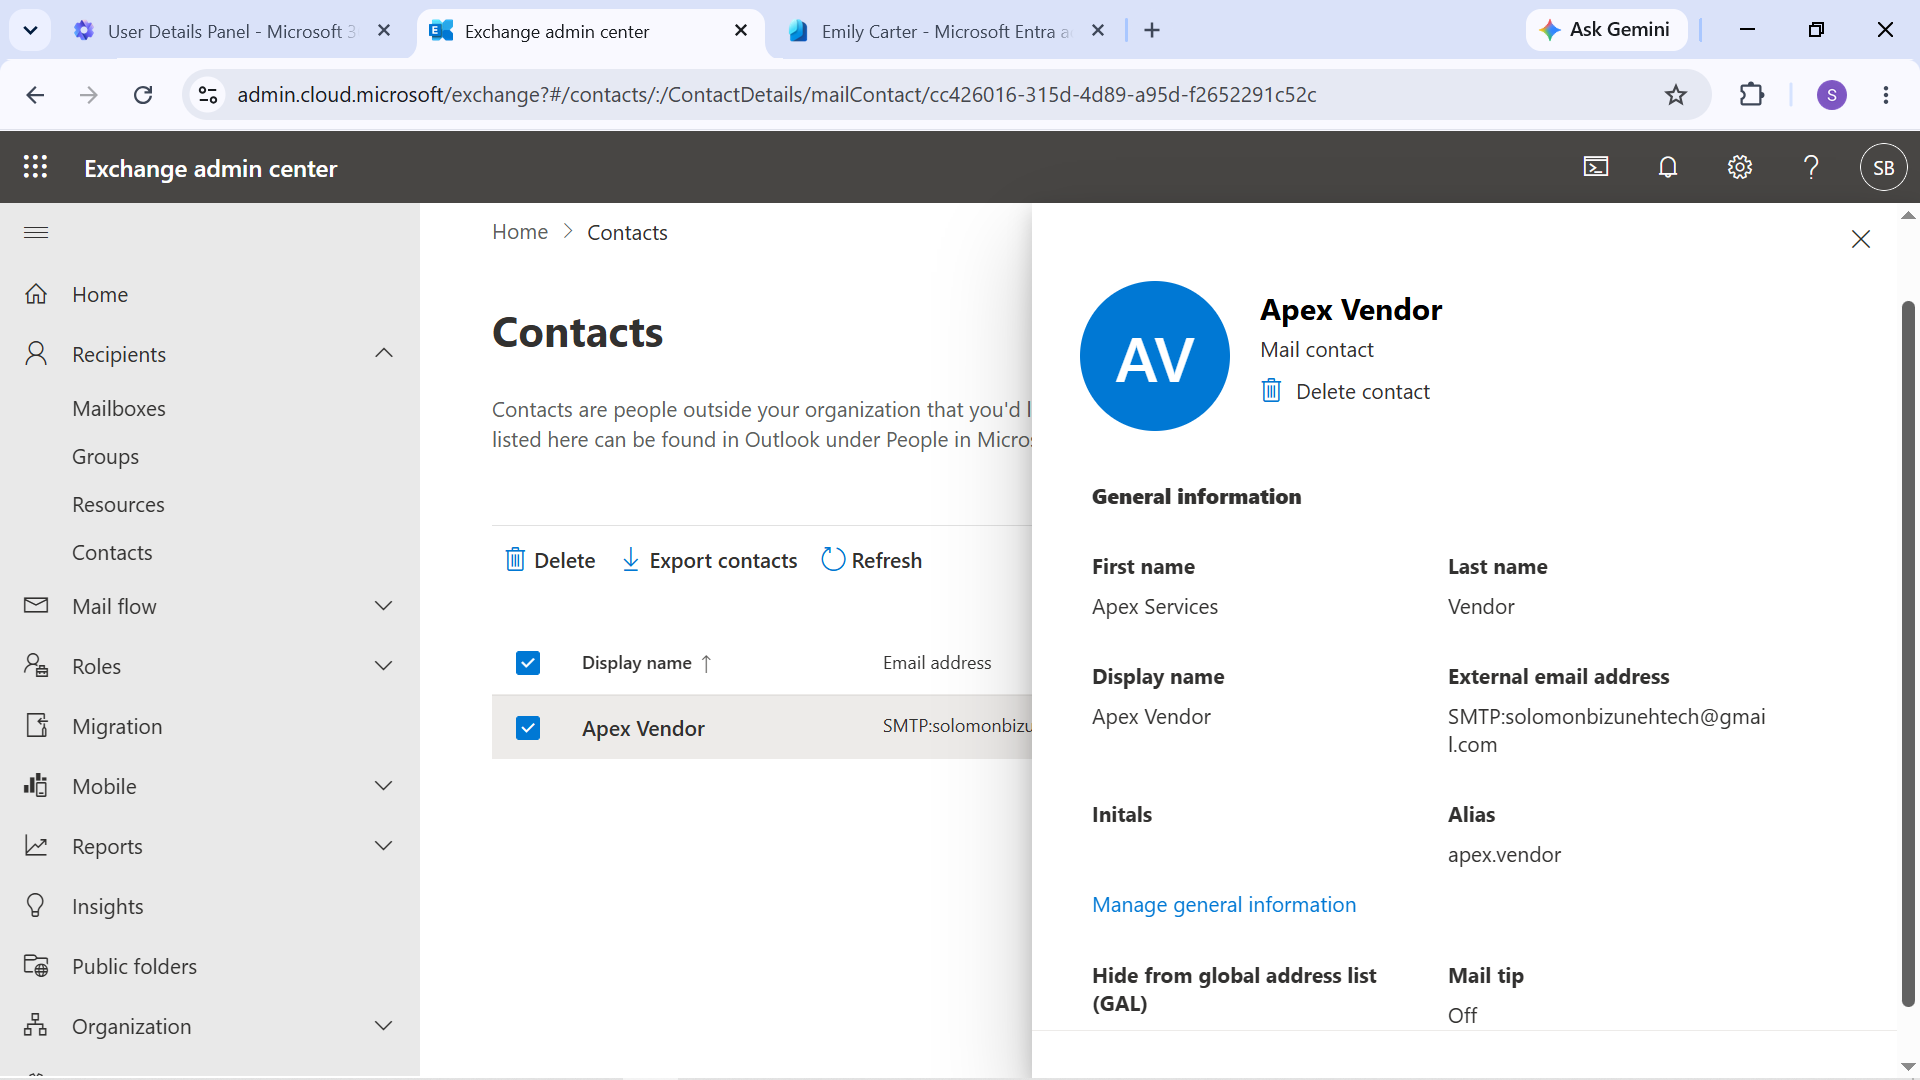Expand the Reports section chevron
The image size is (1920, 1080).
[x=384, y=845]
